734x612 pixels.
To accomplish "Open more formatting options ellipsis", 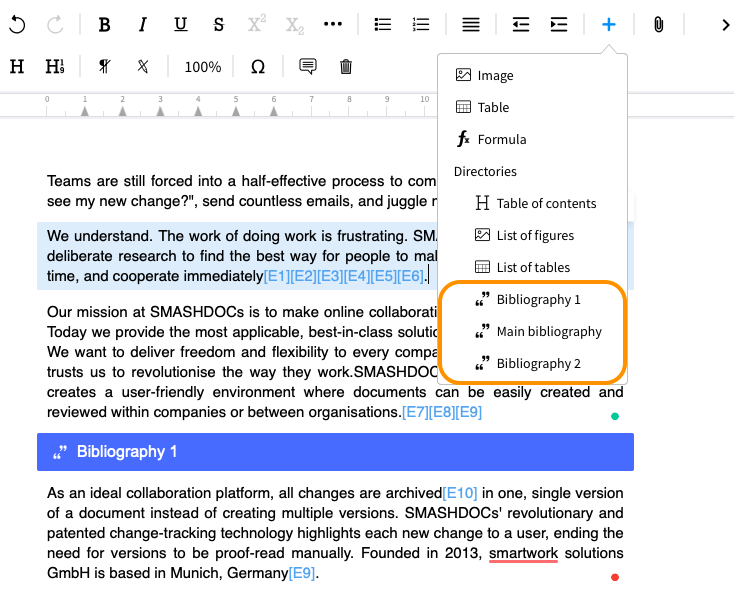I will [332, 24].
